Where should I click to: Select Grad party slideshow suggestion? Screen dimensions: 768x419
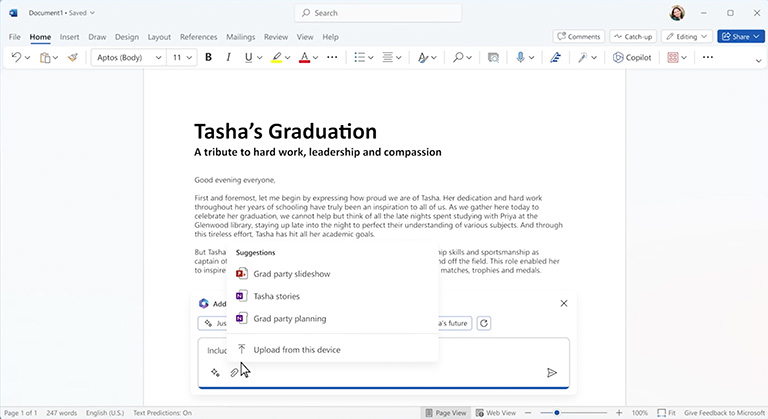[x=291, y=274]
